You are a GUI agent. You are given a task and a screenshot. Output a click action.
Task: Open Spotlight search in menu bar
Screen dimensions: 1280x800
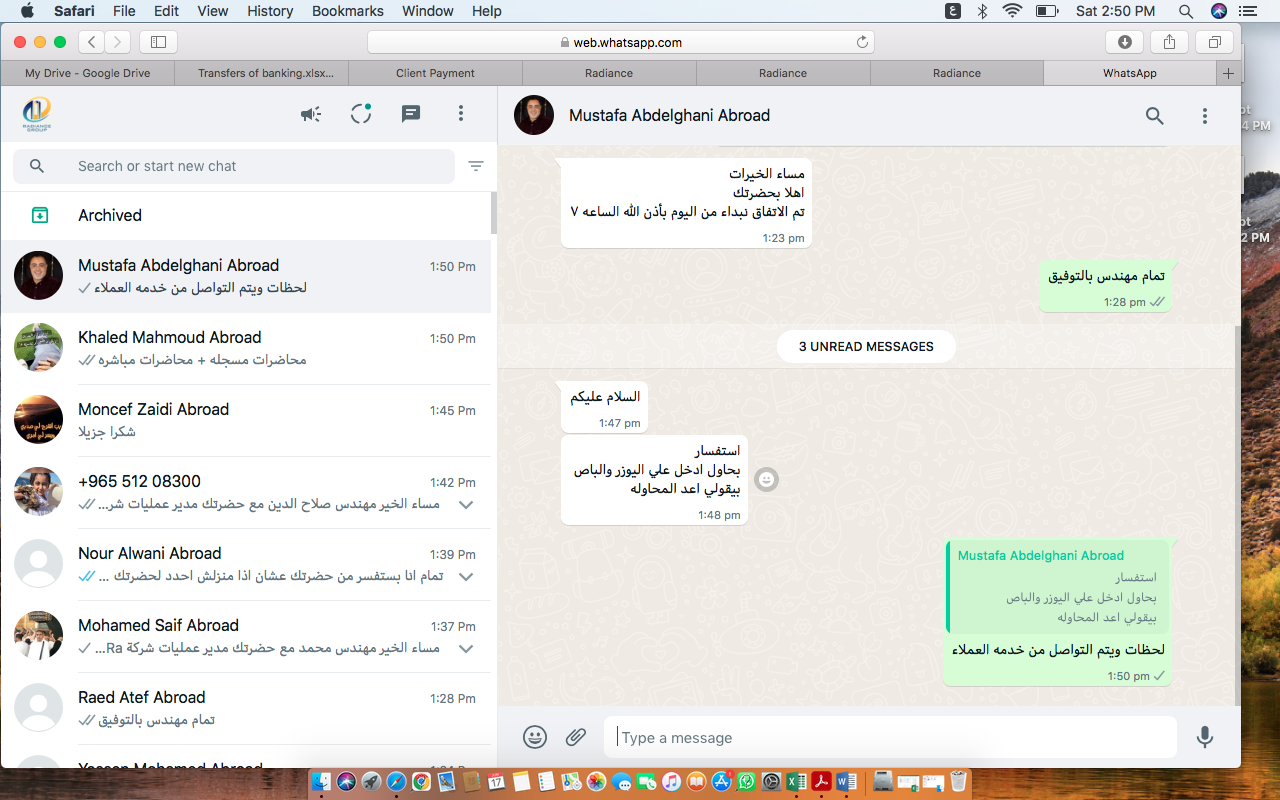[x=1186, y=11]
